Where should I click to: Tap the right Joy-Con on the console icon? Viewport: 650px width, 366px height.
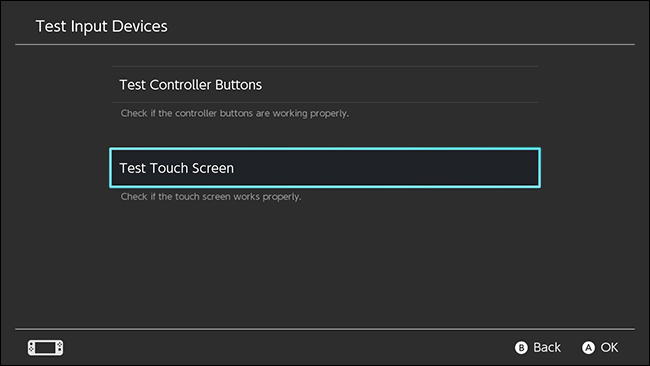click(x=60, y=347)
